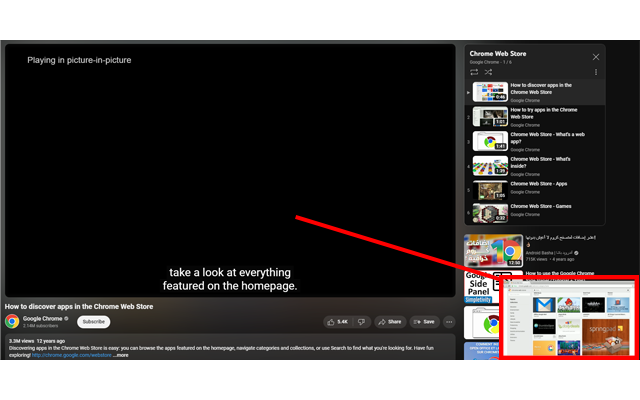Click the Gmail app tile in the mini player
640x400 pixels.
(x=544, y=305)
